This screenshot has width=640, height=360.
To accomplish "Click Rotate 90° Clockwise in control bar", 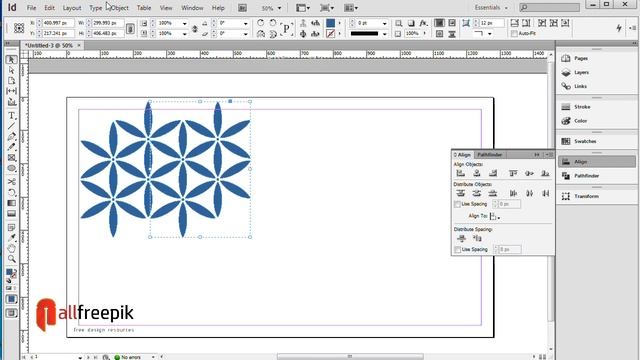I will 261,23.
